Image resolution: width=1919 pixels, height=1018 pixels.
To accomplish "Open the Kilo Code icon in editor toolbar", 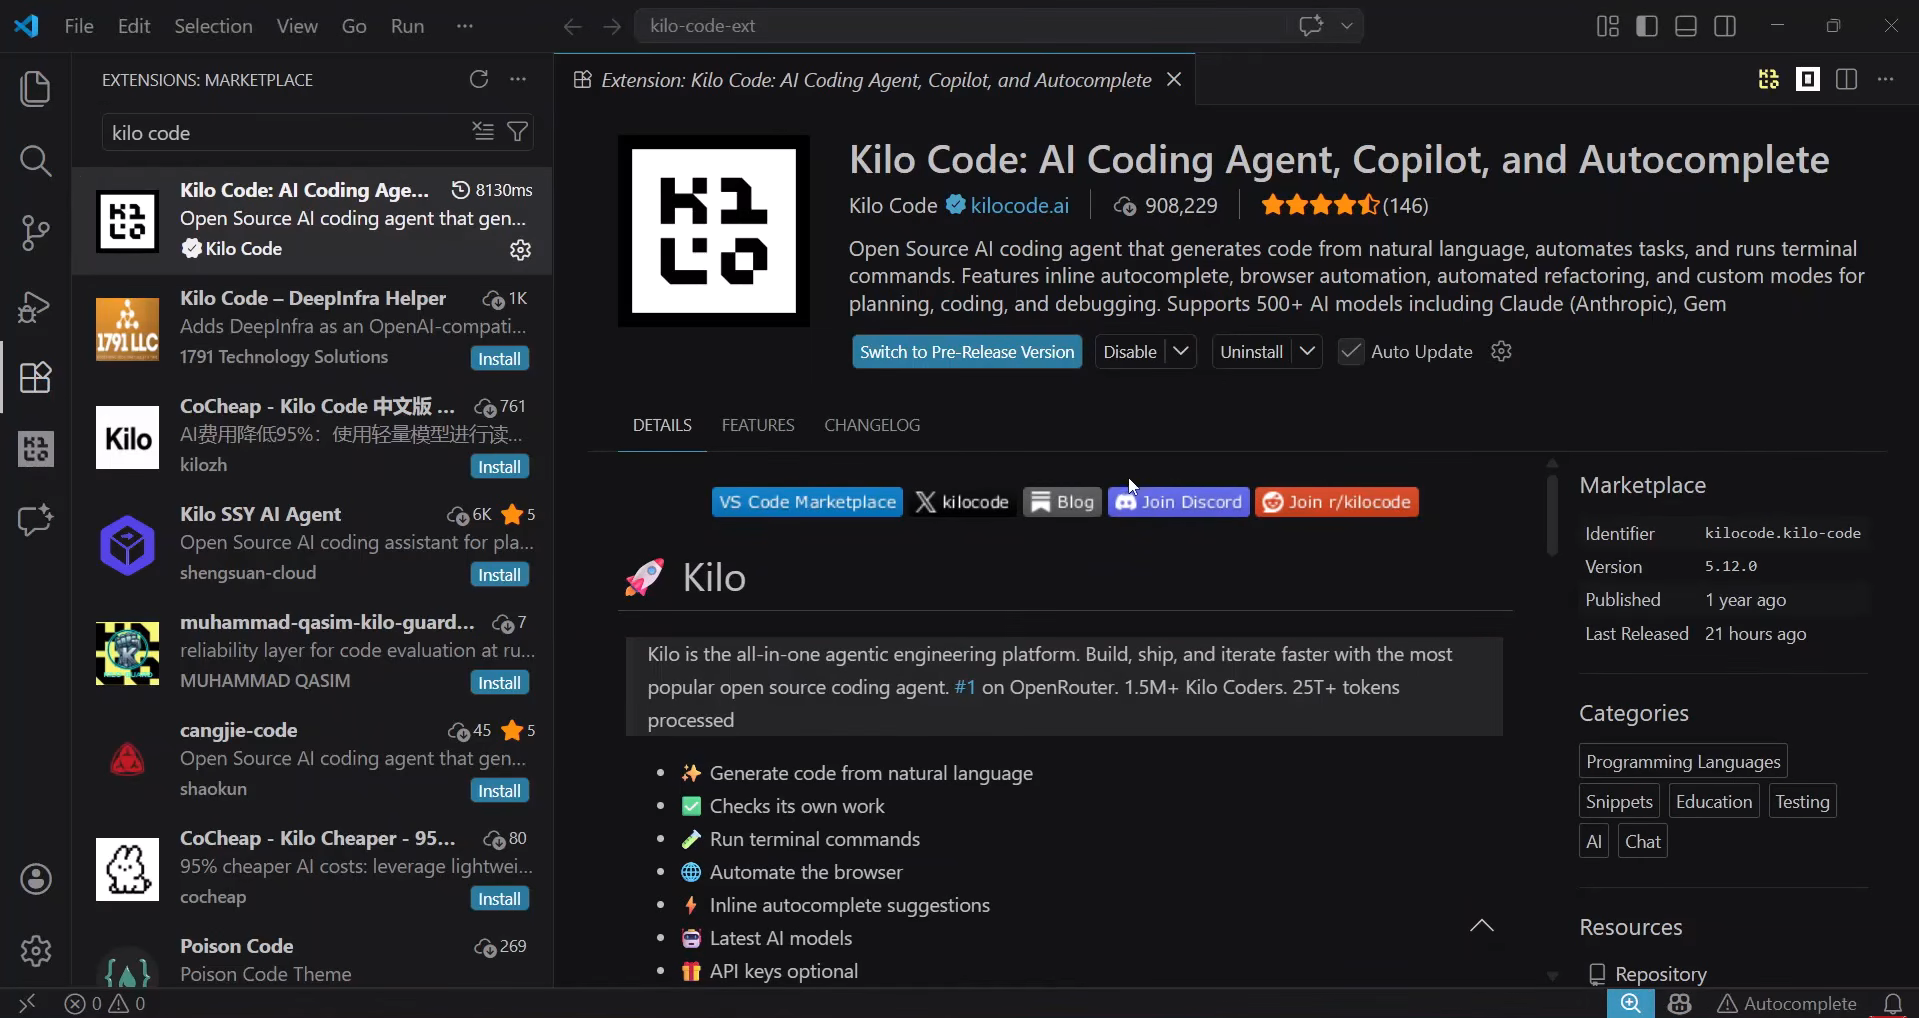I will pos(1769,79).
